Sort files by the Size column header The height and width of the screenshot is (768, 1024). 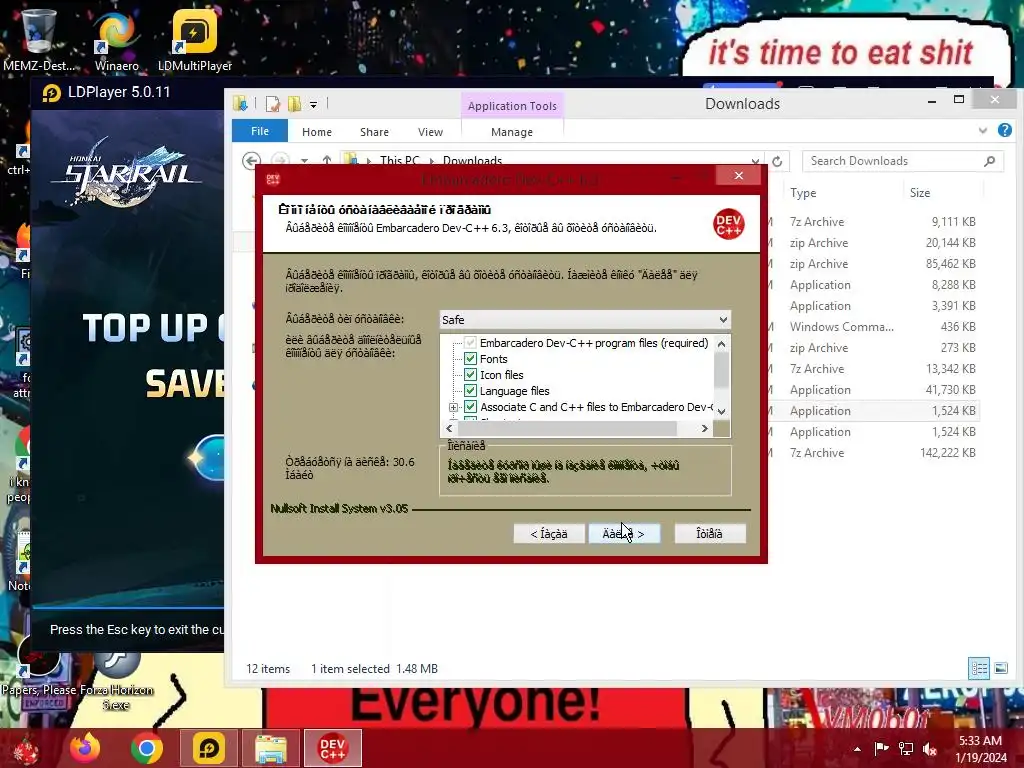pyautogui.click(x=920, y=193)
